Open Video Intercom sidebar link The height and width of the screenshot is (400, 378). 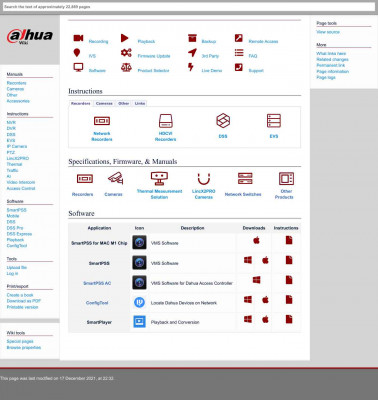click(x=21, y=182)
